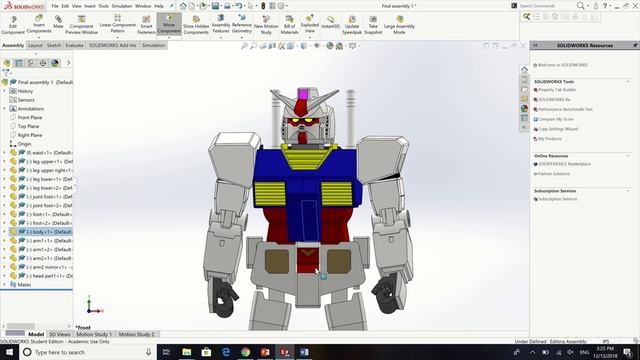Expand the Mates folder
The width and height of the screenshot is (640, 360).
4,284
